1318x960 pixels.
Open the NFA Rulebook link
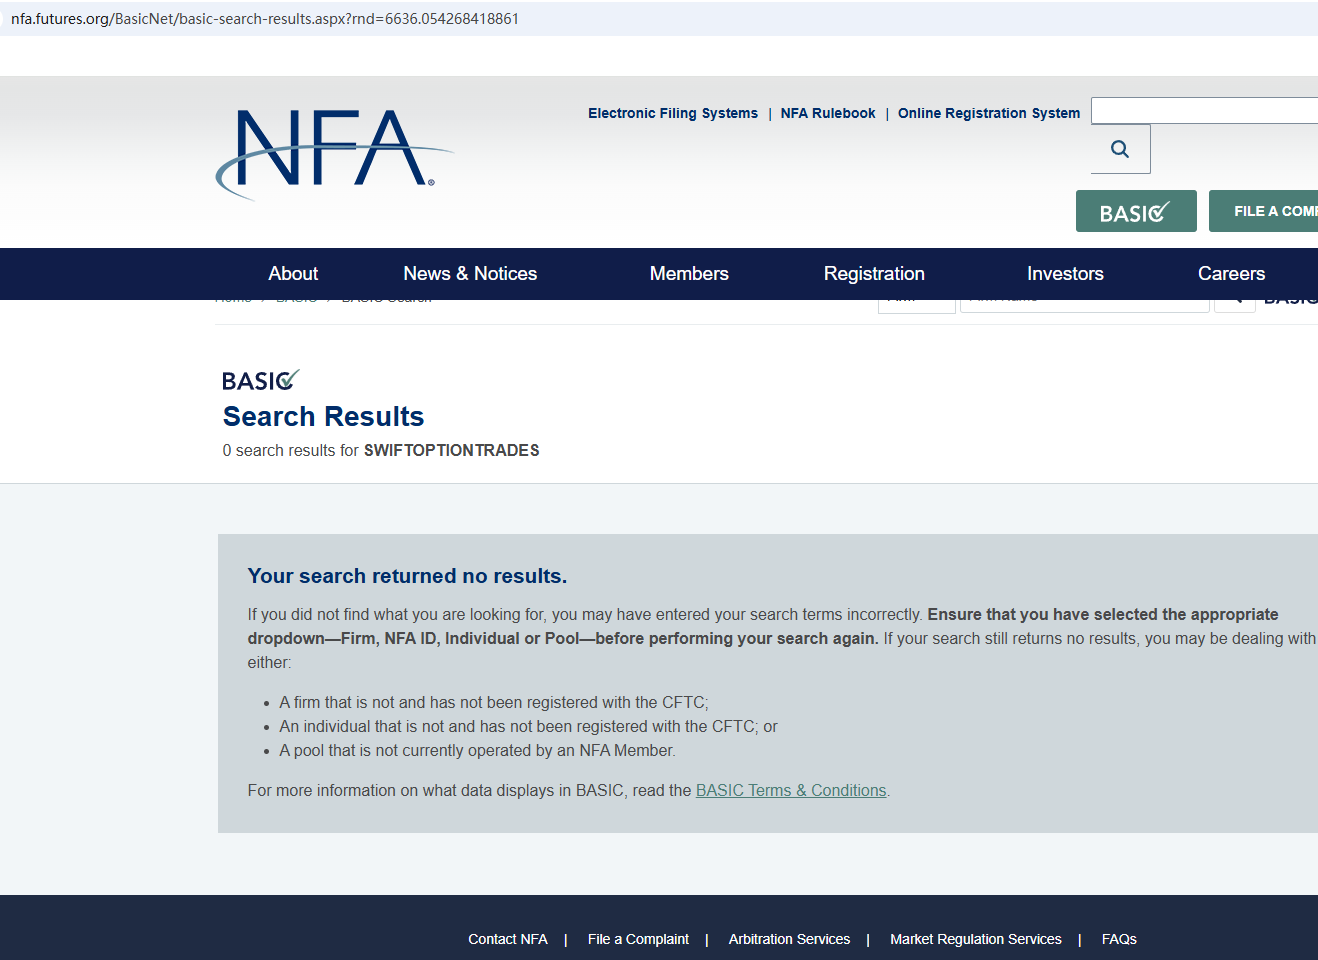pos(828,113)
